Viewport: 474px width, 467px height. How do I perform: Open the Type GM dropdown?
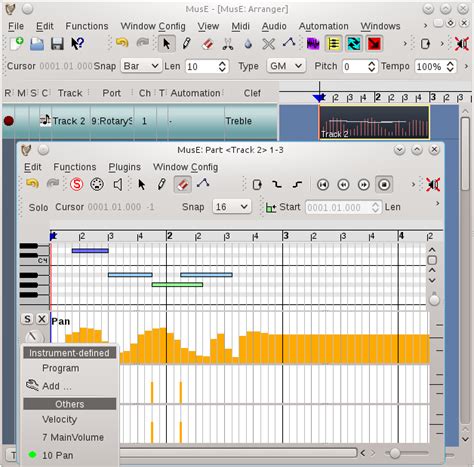(286, 66)
